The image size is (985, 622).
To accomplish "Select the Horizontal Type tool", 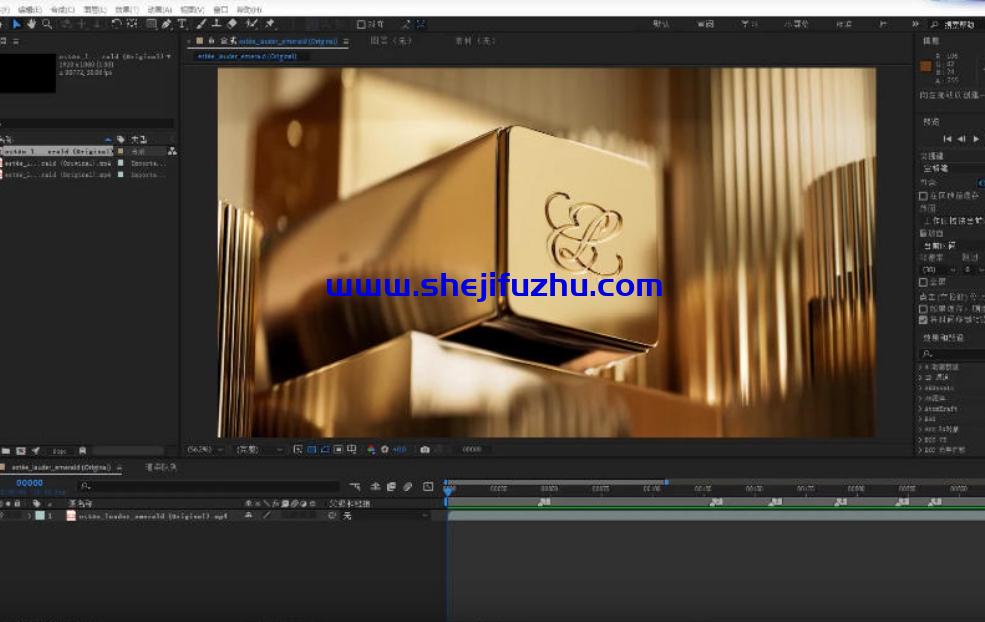I will [x=181, y=24].
